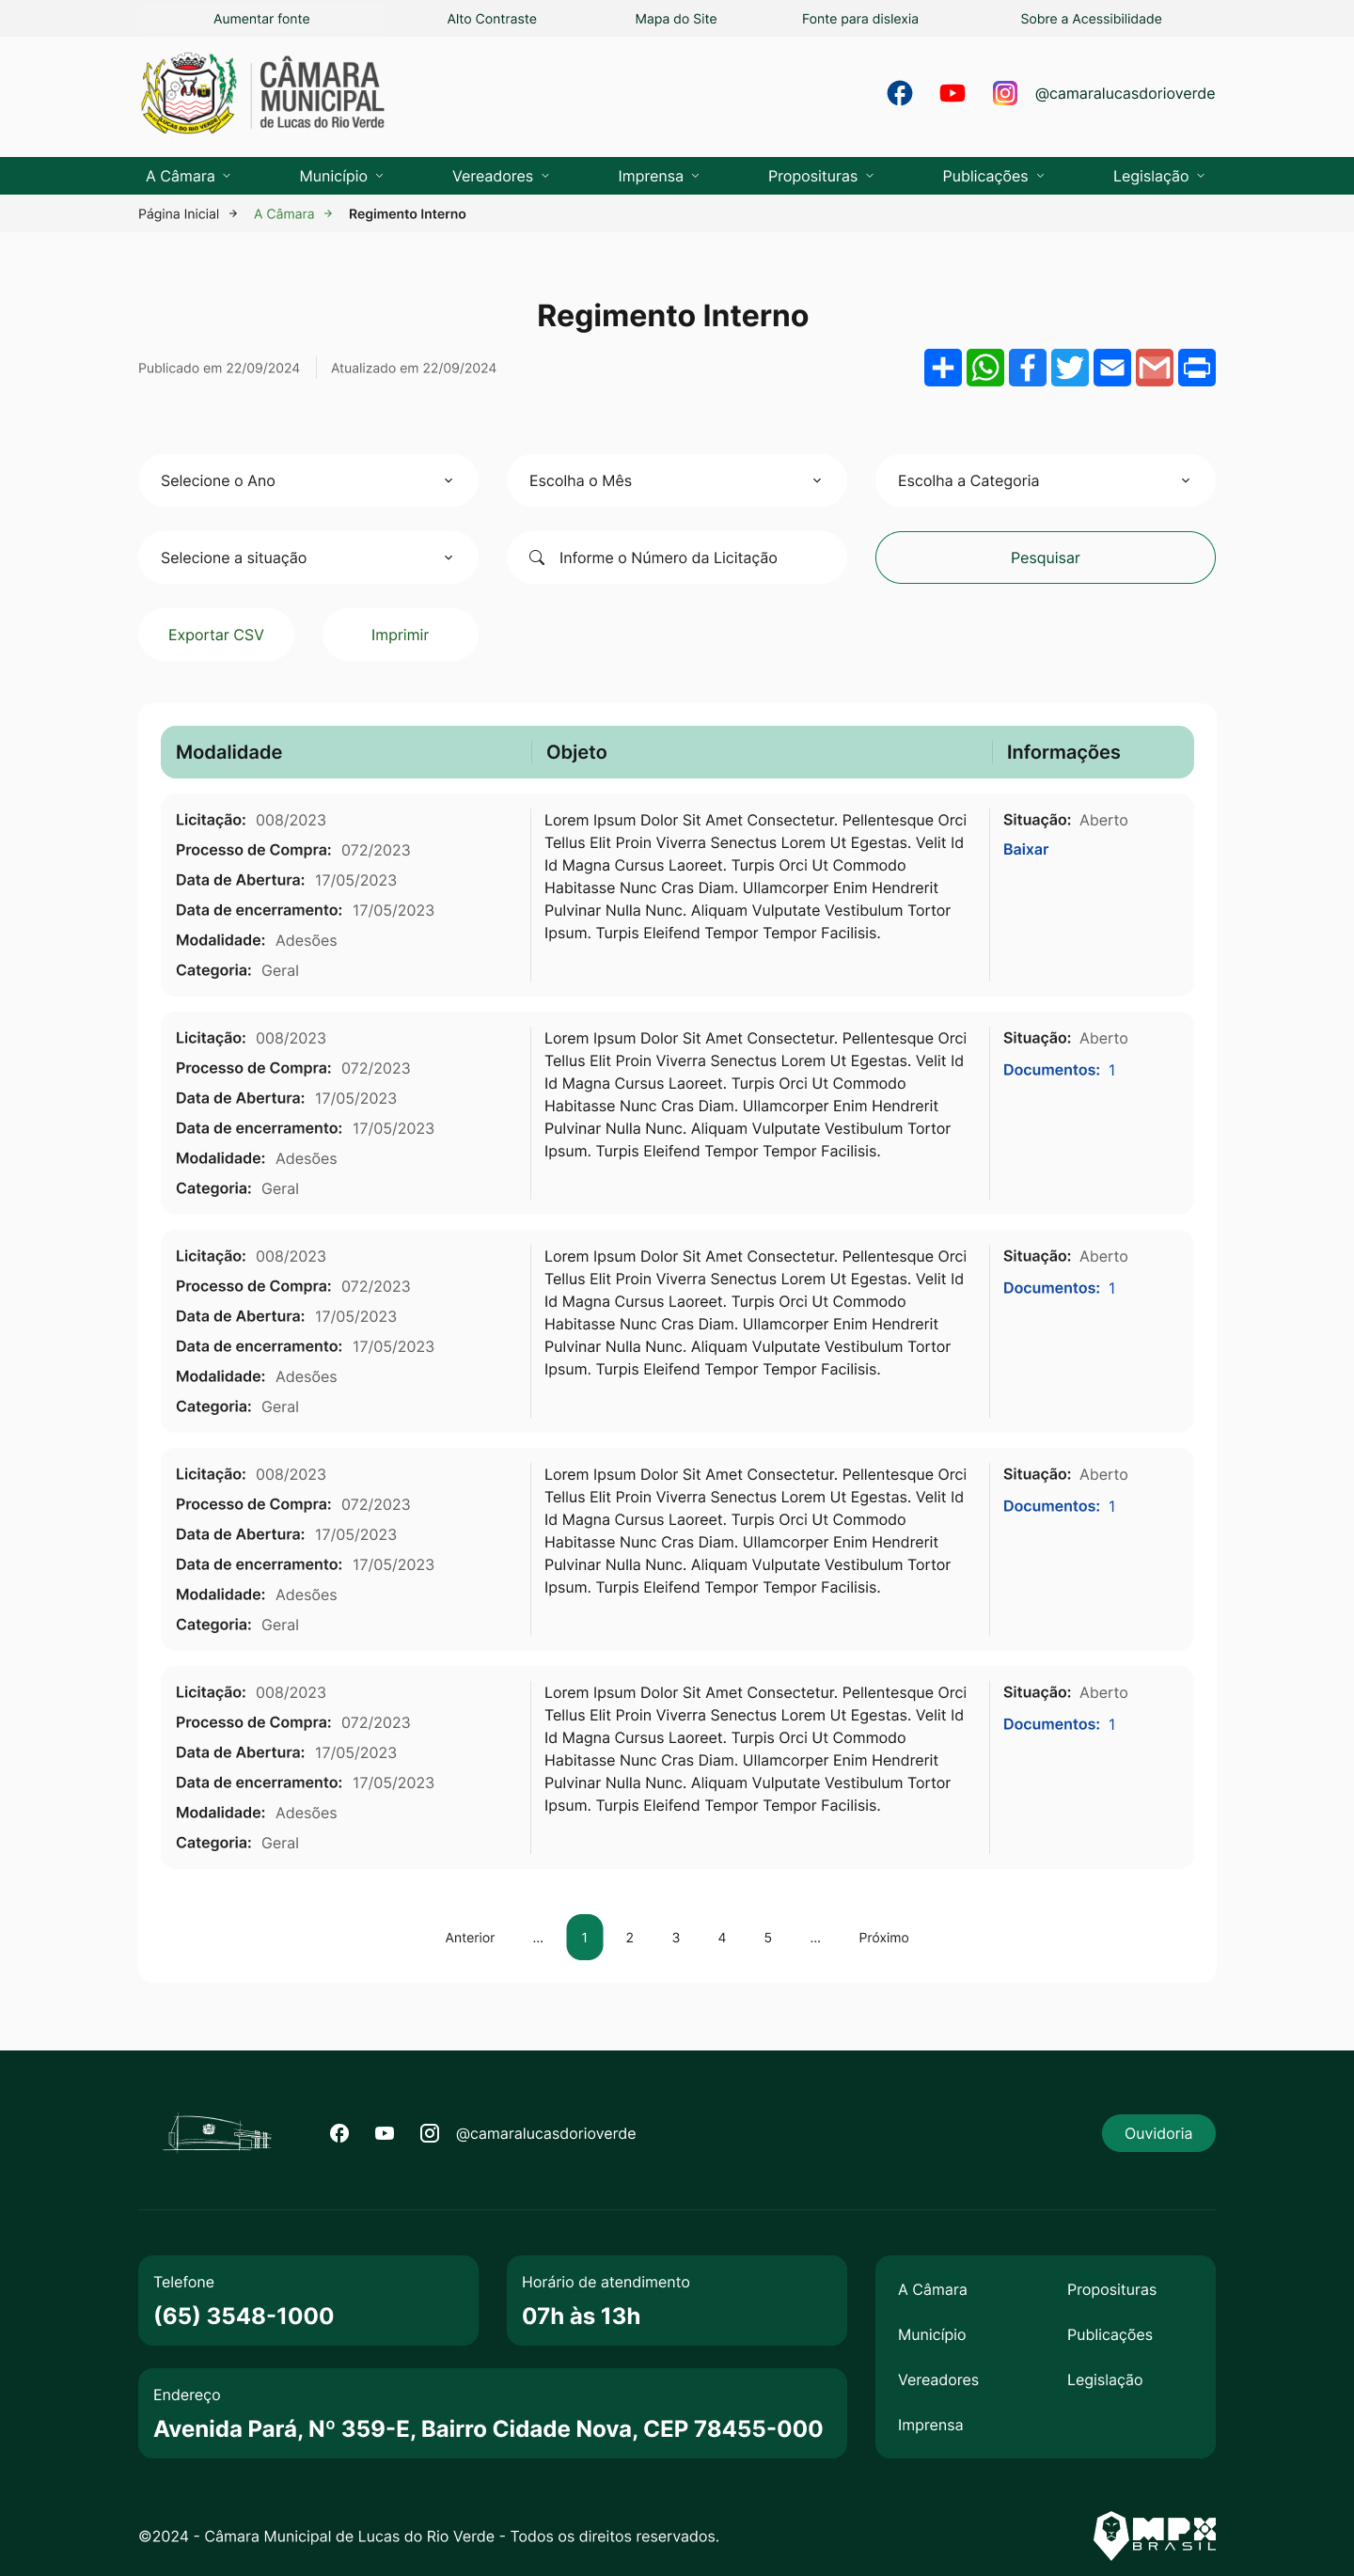This screenshot has width=1354, height=2576.
Task: Toggle Fonte para dislexia option
Action: [859, 19]
